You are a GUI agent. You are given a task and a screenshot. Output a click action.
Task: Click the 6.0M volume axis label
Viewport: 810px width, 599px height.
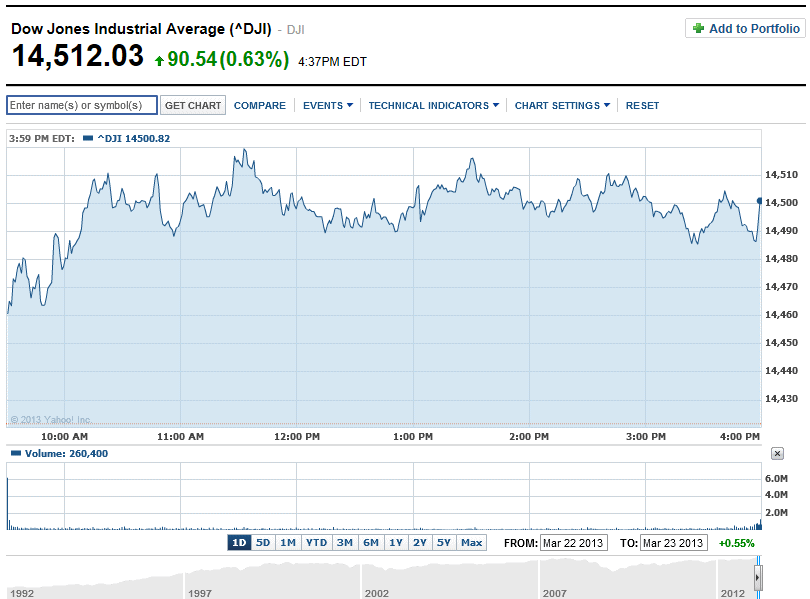coord(776,479)
